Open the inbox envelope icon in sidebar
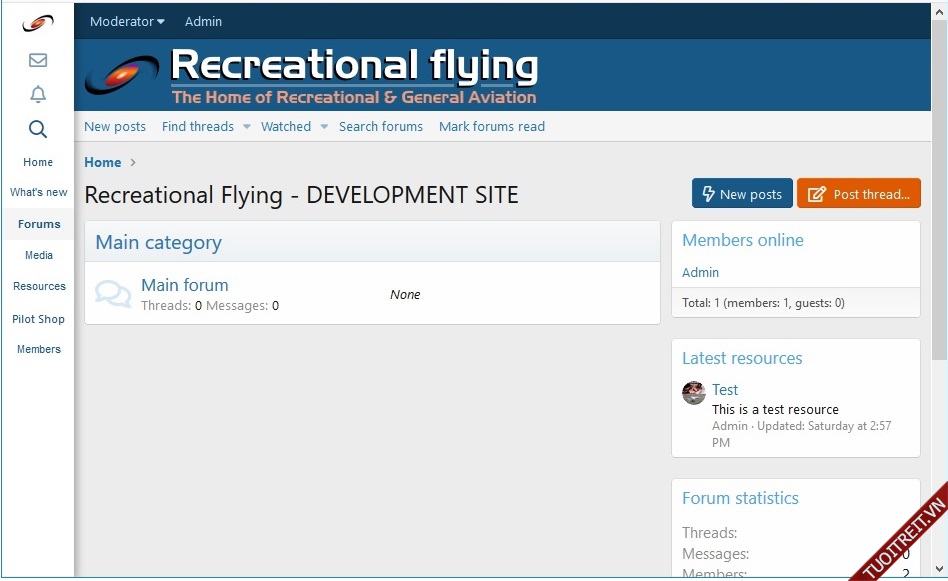This screenshot has width=948, height=581. point(38,60)
